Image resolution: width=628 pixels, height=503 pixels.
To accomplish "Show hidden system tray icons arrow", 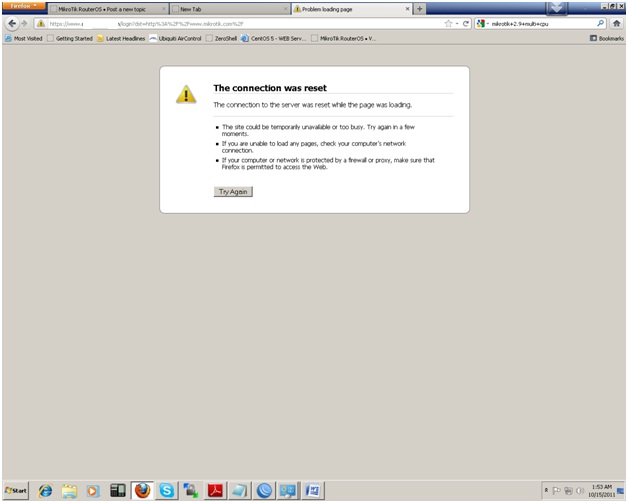I will [546, 490].
